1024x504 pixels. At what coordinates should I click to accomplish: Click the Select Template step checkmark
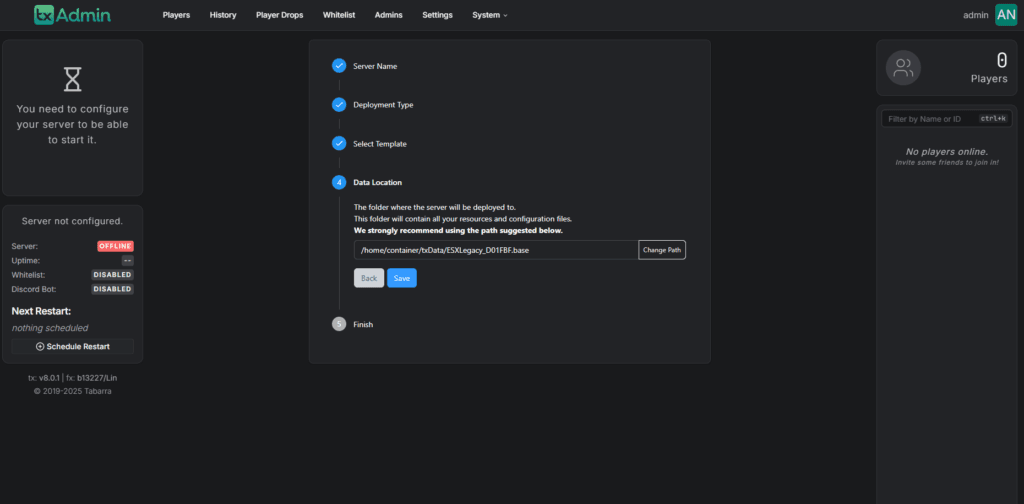click(339, 143)
